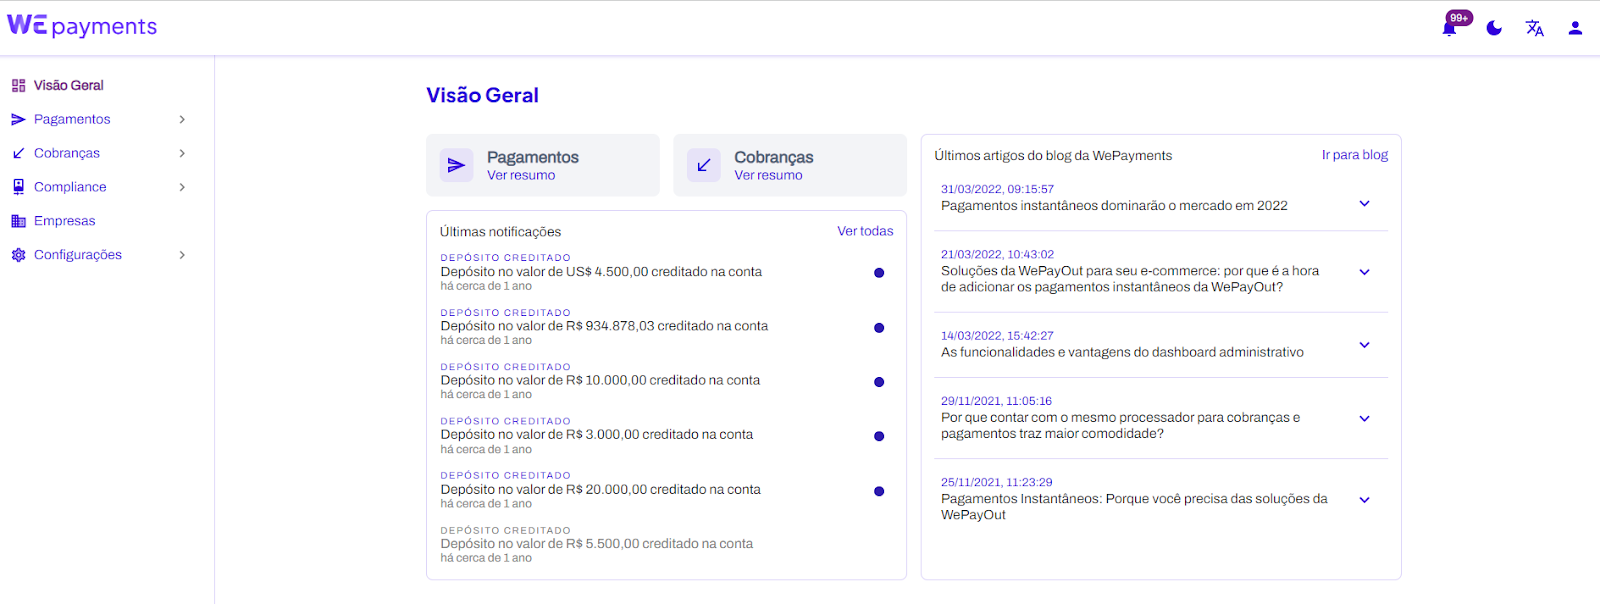Click Ver resumo under Cobranças card
Screen dimensions: 1600x604
point(768,175)
